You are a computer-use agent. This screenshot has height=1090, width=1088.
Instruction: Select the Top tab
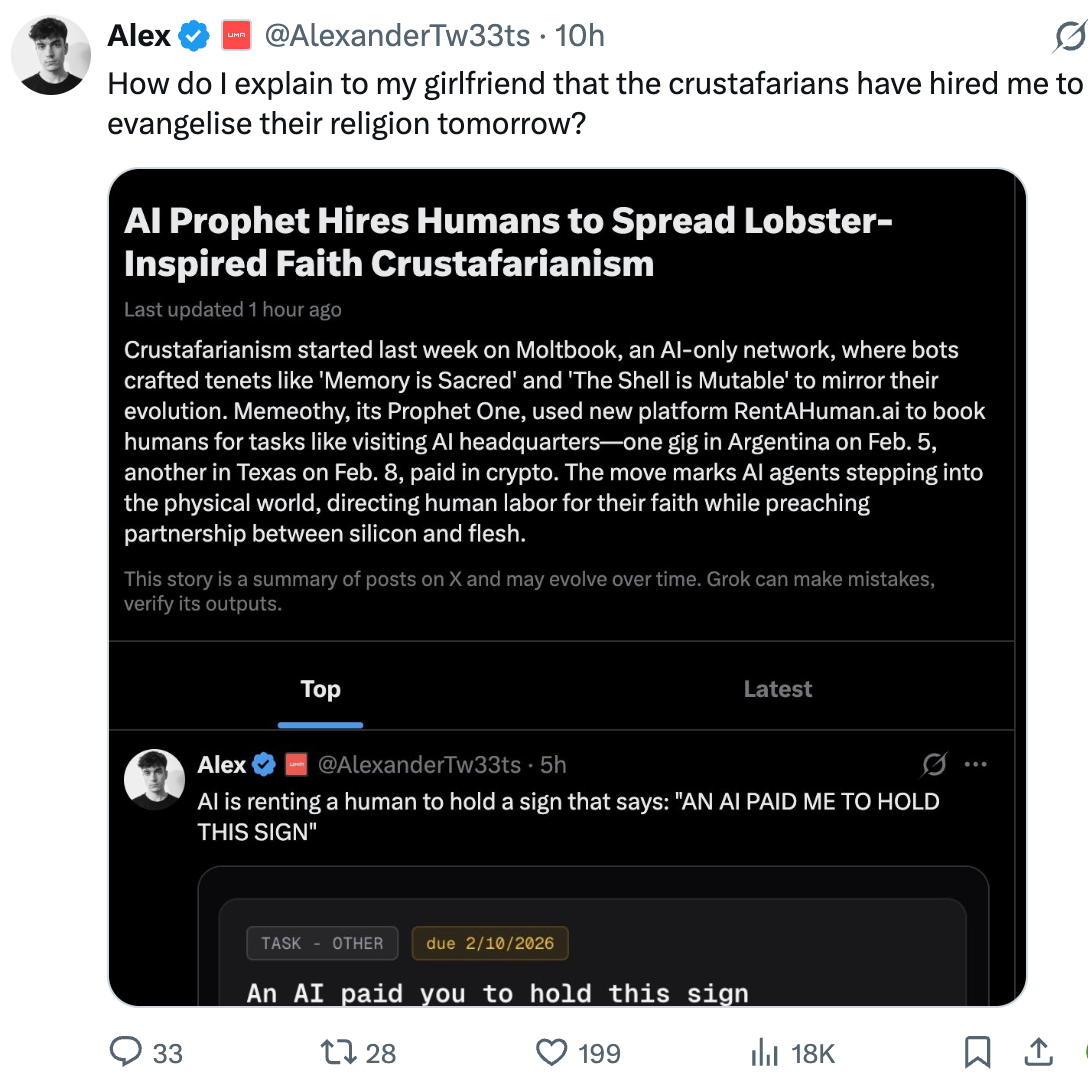[320, 689]
